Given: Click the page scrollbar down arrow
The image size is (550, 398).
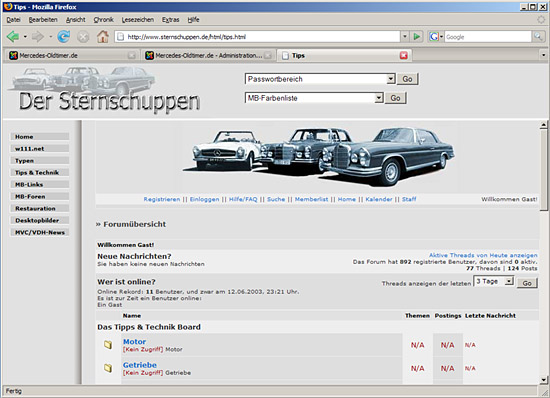Looking at the screenshot, I should pyautogui.click(x=544, y=379).
